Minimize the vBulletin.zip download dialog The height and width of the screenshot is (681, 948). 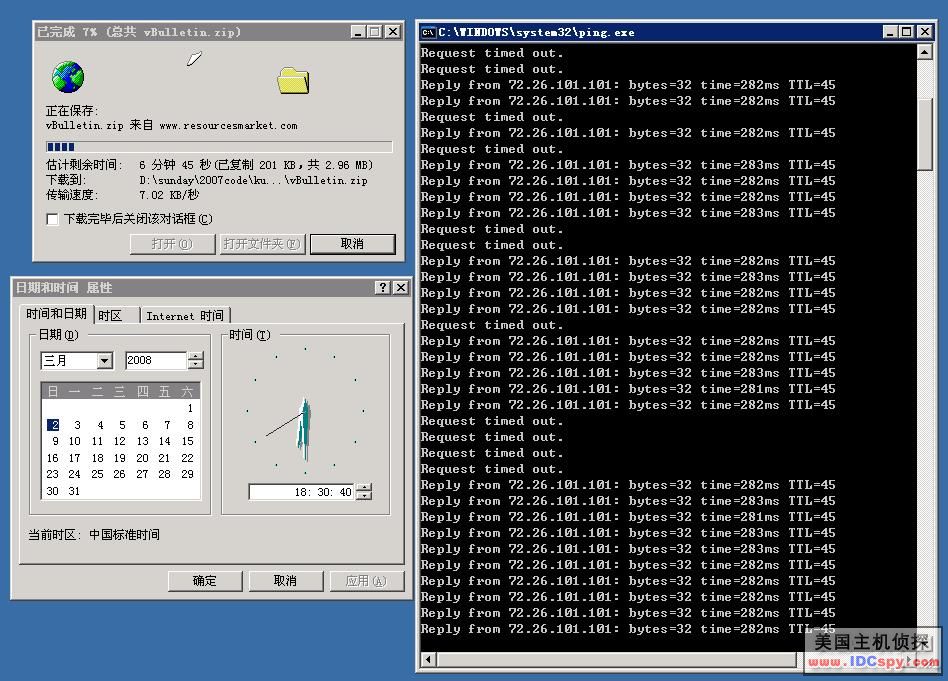click(x=359, y=31)
